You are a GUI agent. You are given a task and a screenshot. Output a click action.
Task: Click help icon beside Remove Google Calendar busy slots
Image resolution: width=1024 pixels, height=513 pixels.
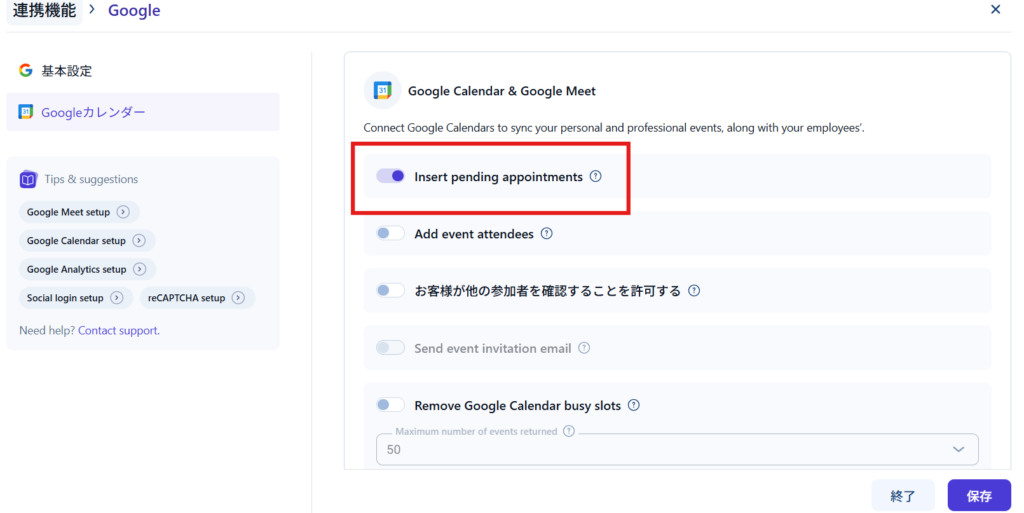[633, 406]
